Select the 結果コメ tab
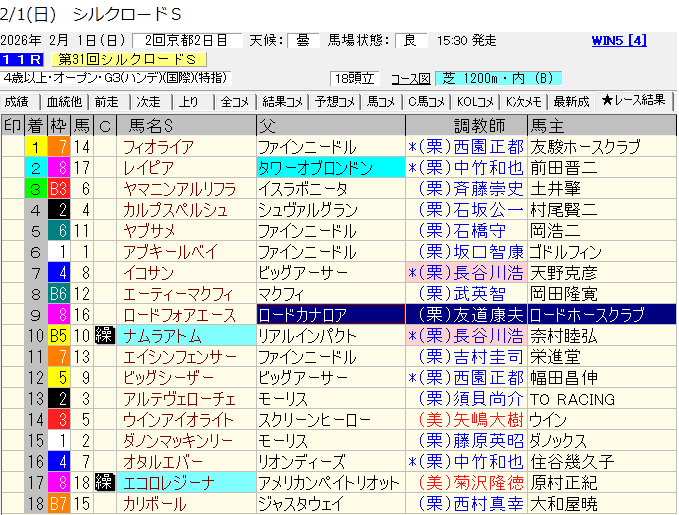The width and height of the screenshot is (679, 515). pos(283,101)
